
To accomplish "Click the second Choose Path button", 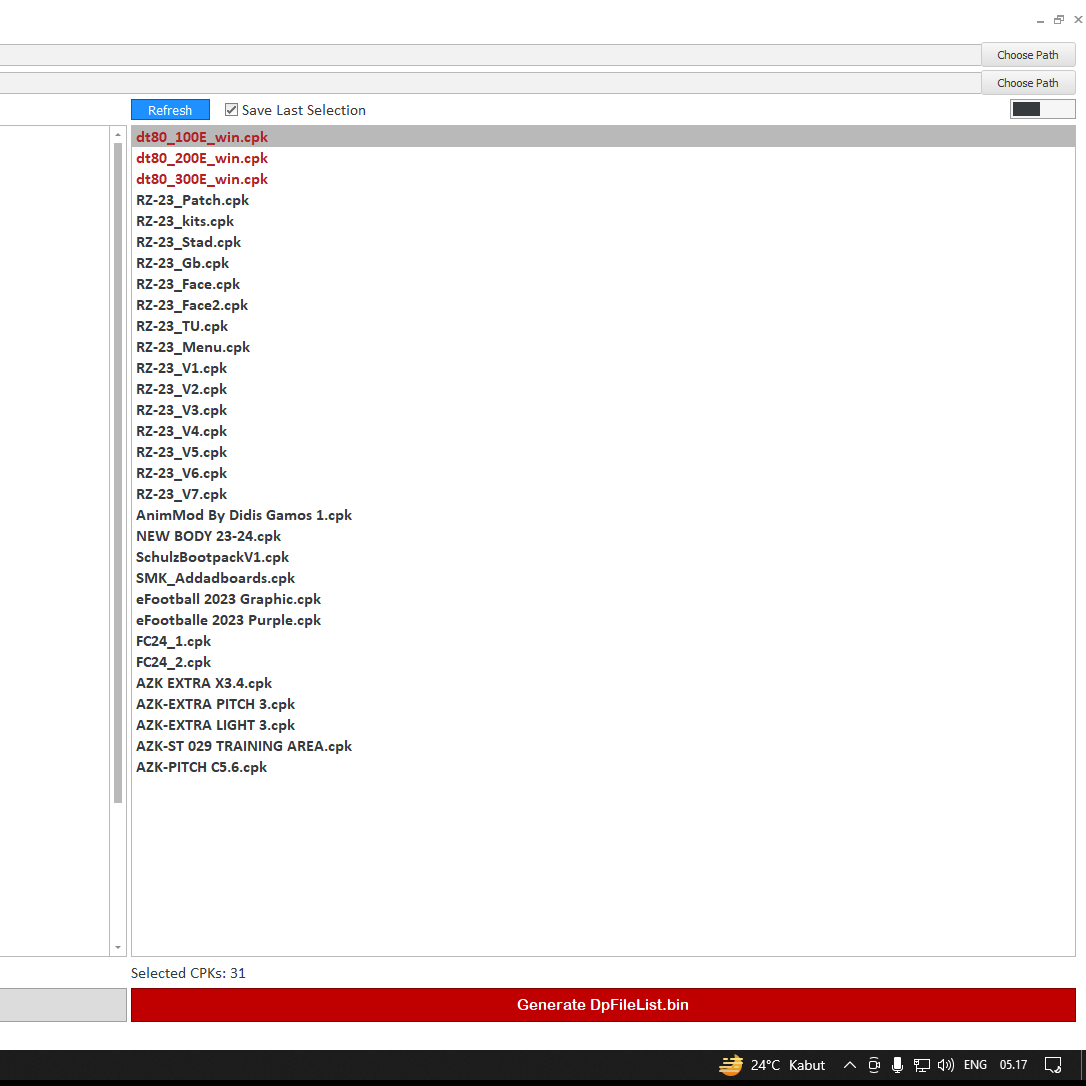I will click(1028, 82).
